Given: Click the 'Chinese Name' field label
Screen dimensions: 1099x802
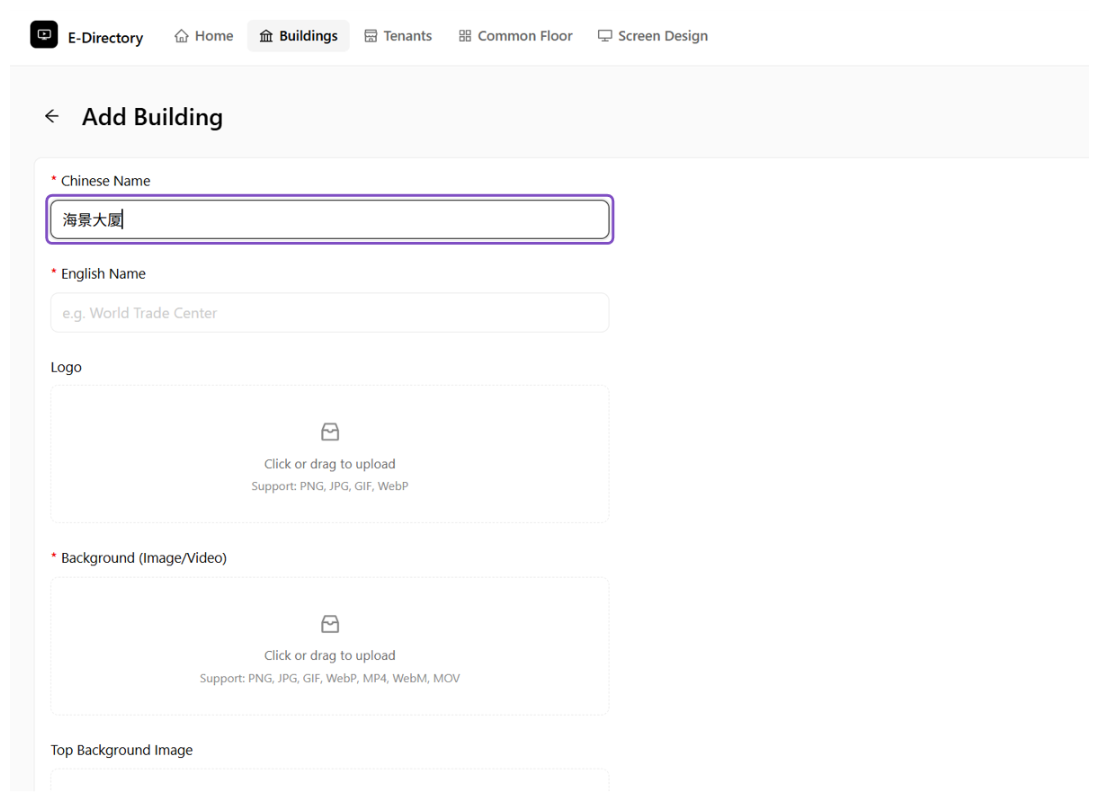Looking at the screenshot, I should coord(106,181).
